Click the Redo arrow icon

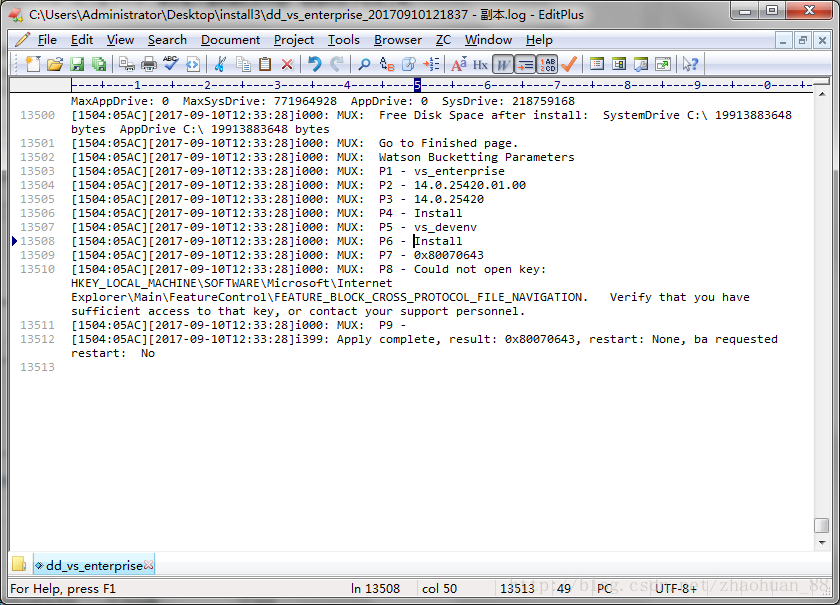pyautogui.click(x=337, y=64)
